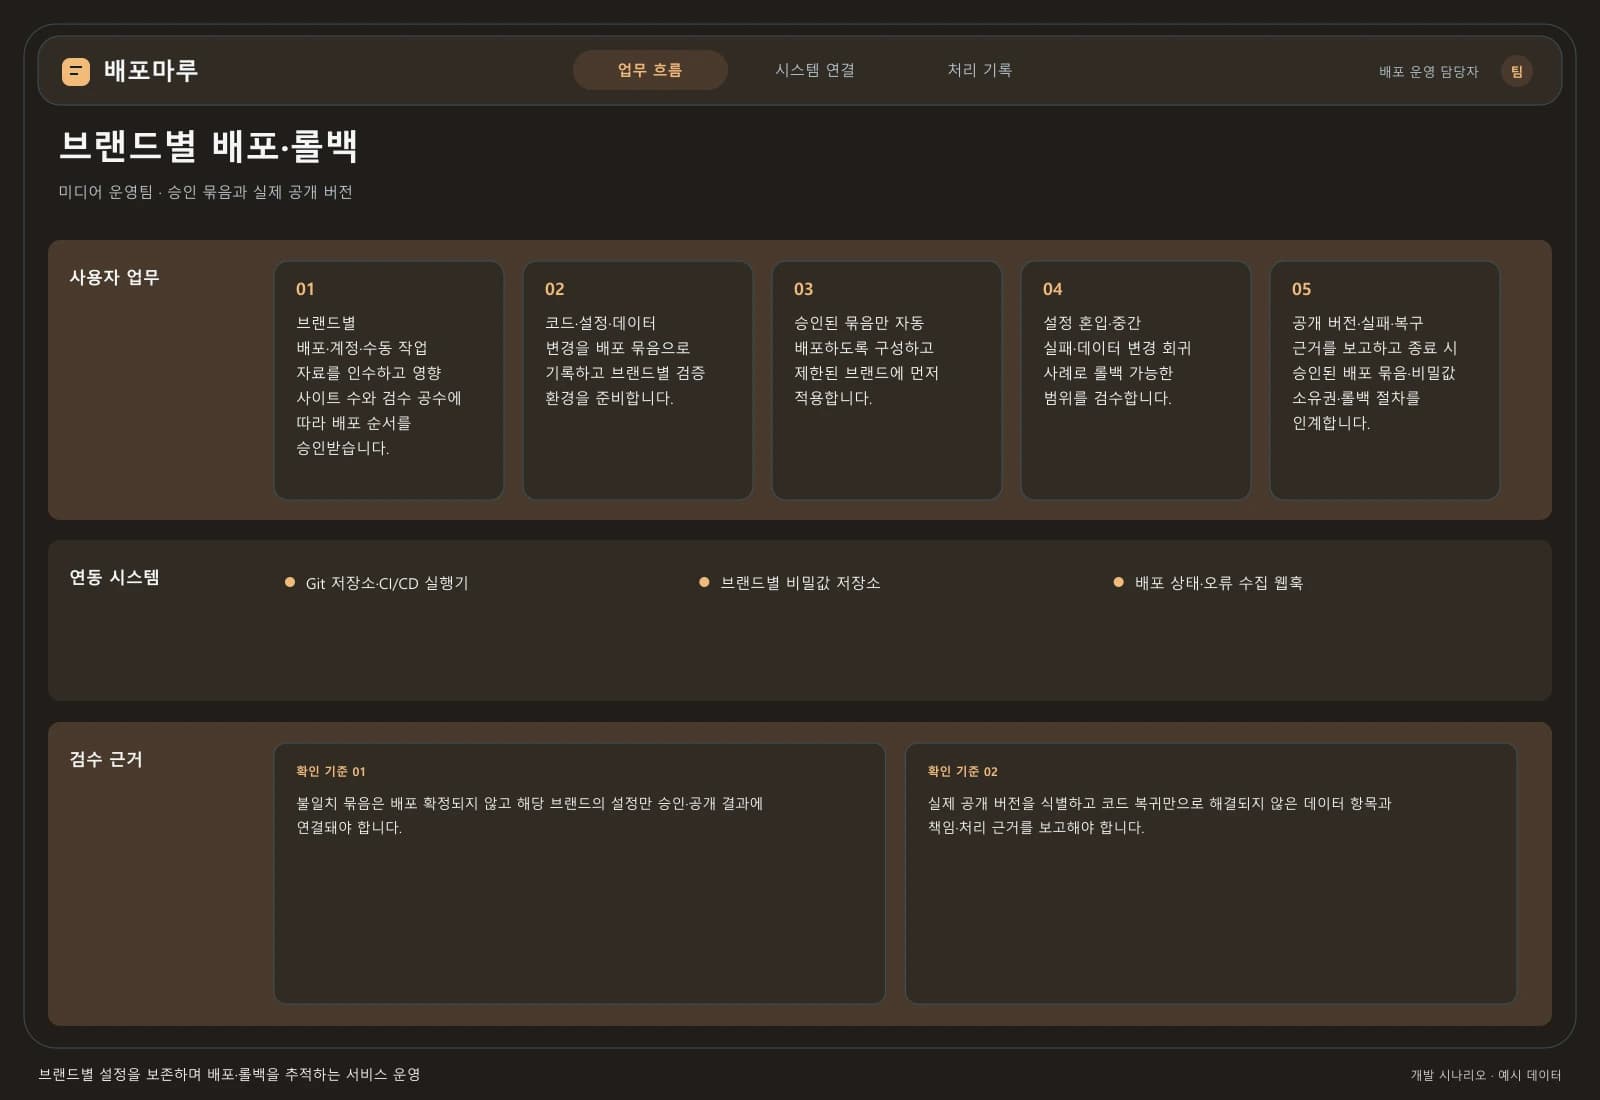
Task: Click bullet dot beside 배포 상태·오류 웹훅
Action: click(x=1118, y=582)
